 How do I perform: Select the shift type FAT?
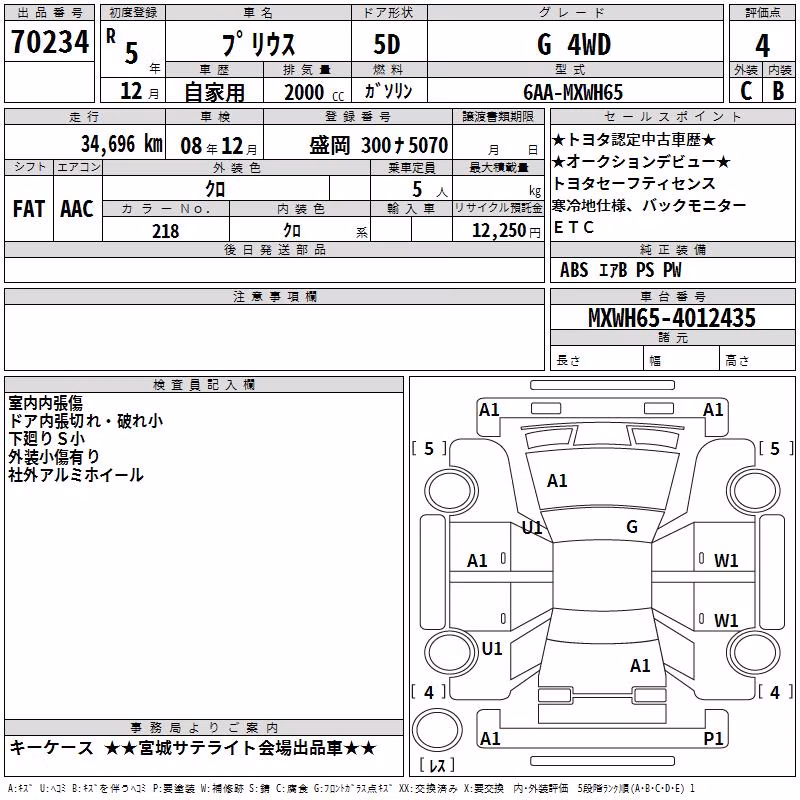[x=29, y=209]
